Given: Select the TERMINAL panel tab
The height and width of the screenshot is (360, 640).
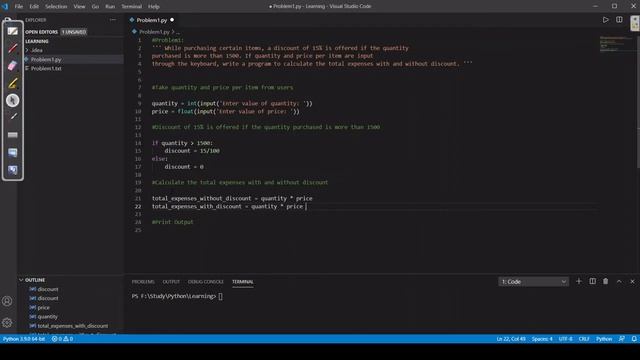Looking at the screenshot, I should pyautogui.click(x=243, y=282).
